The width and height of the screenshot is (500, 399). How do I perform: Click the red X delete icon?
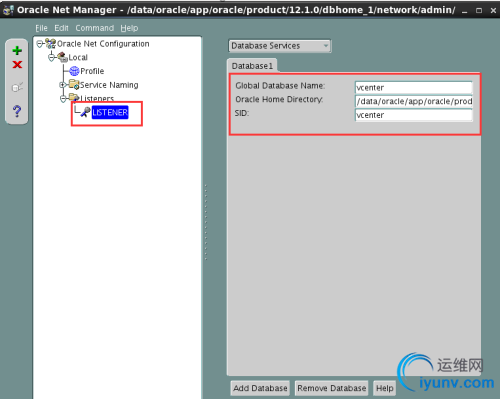tap(17, 65)
